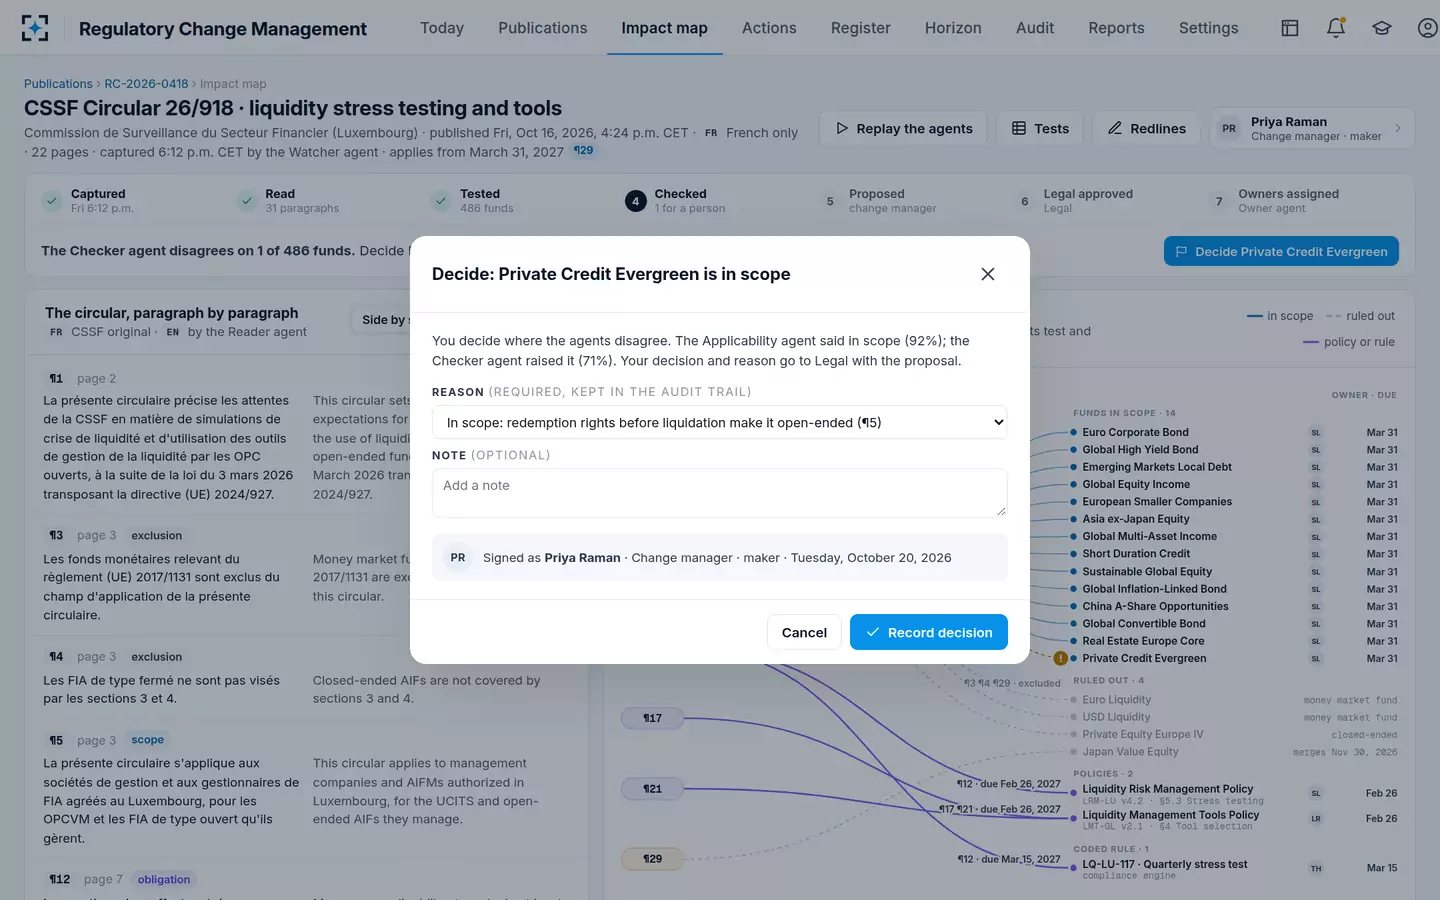Cancel the decision dialog
The width and height of the screenshot is (1440, 900).
[804, 632]
